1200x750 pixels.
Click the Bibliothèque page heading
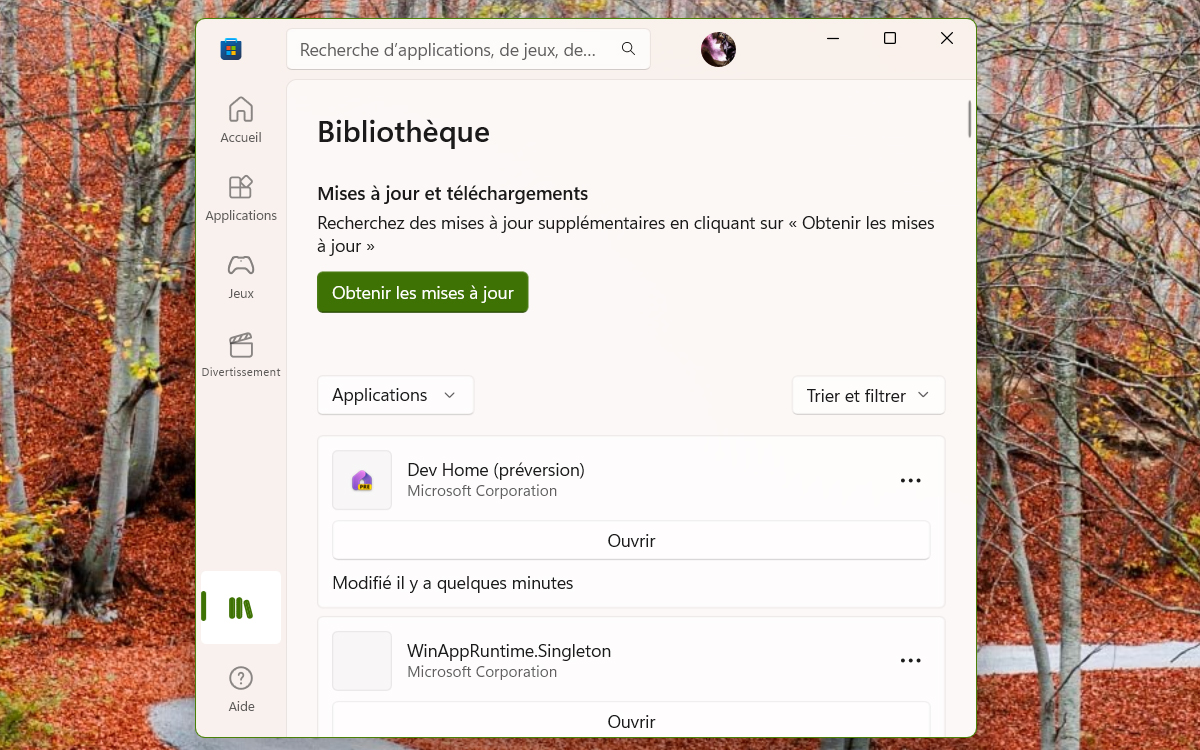(x=404, y=132)
